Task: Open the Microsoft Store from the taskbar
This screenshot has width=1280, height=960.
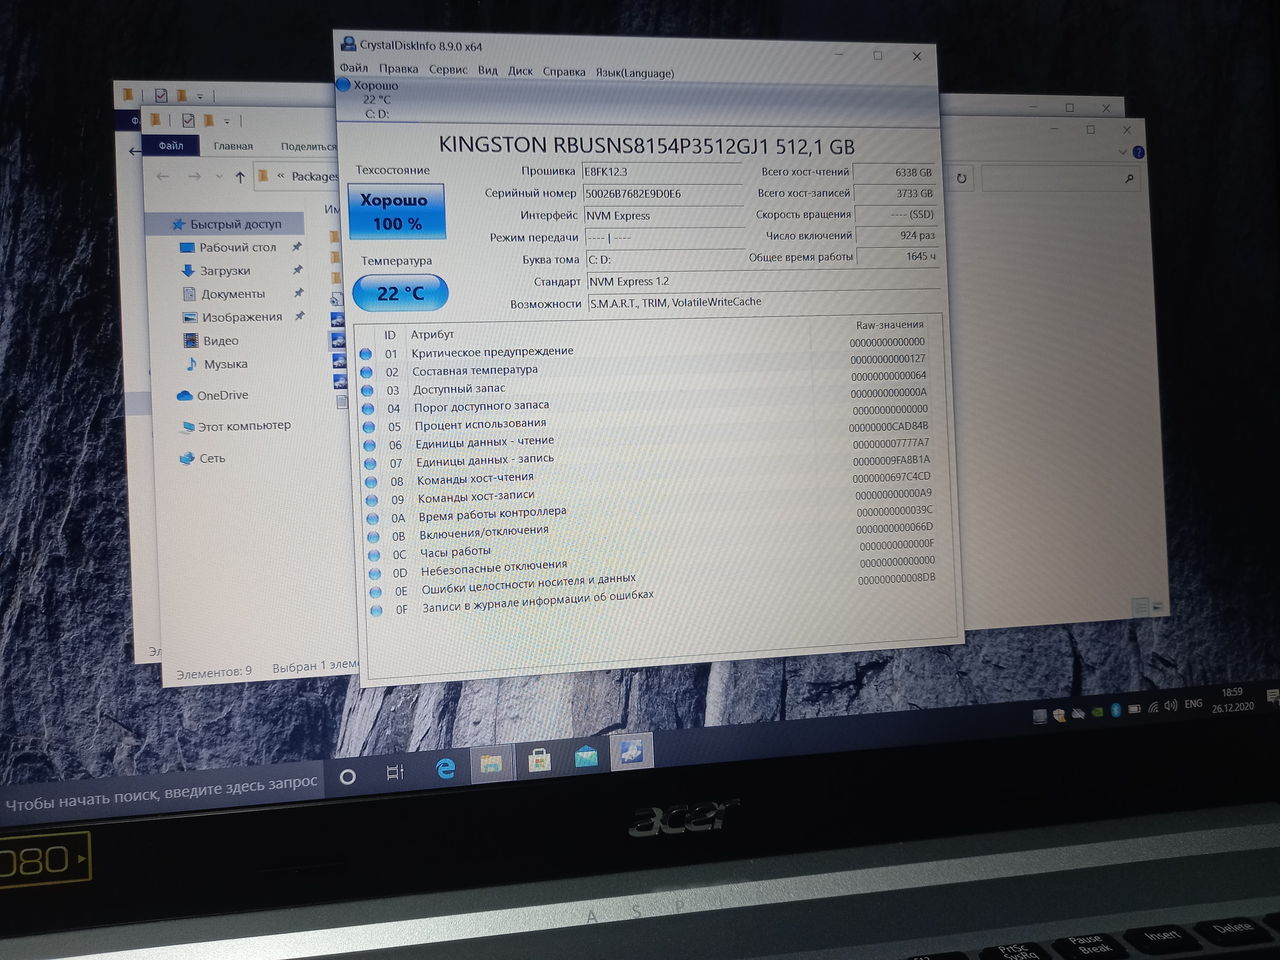Action: pos(539,760)
